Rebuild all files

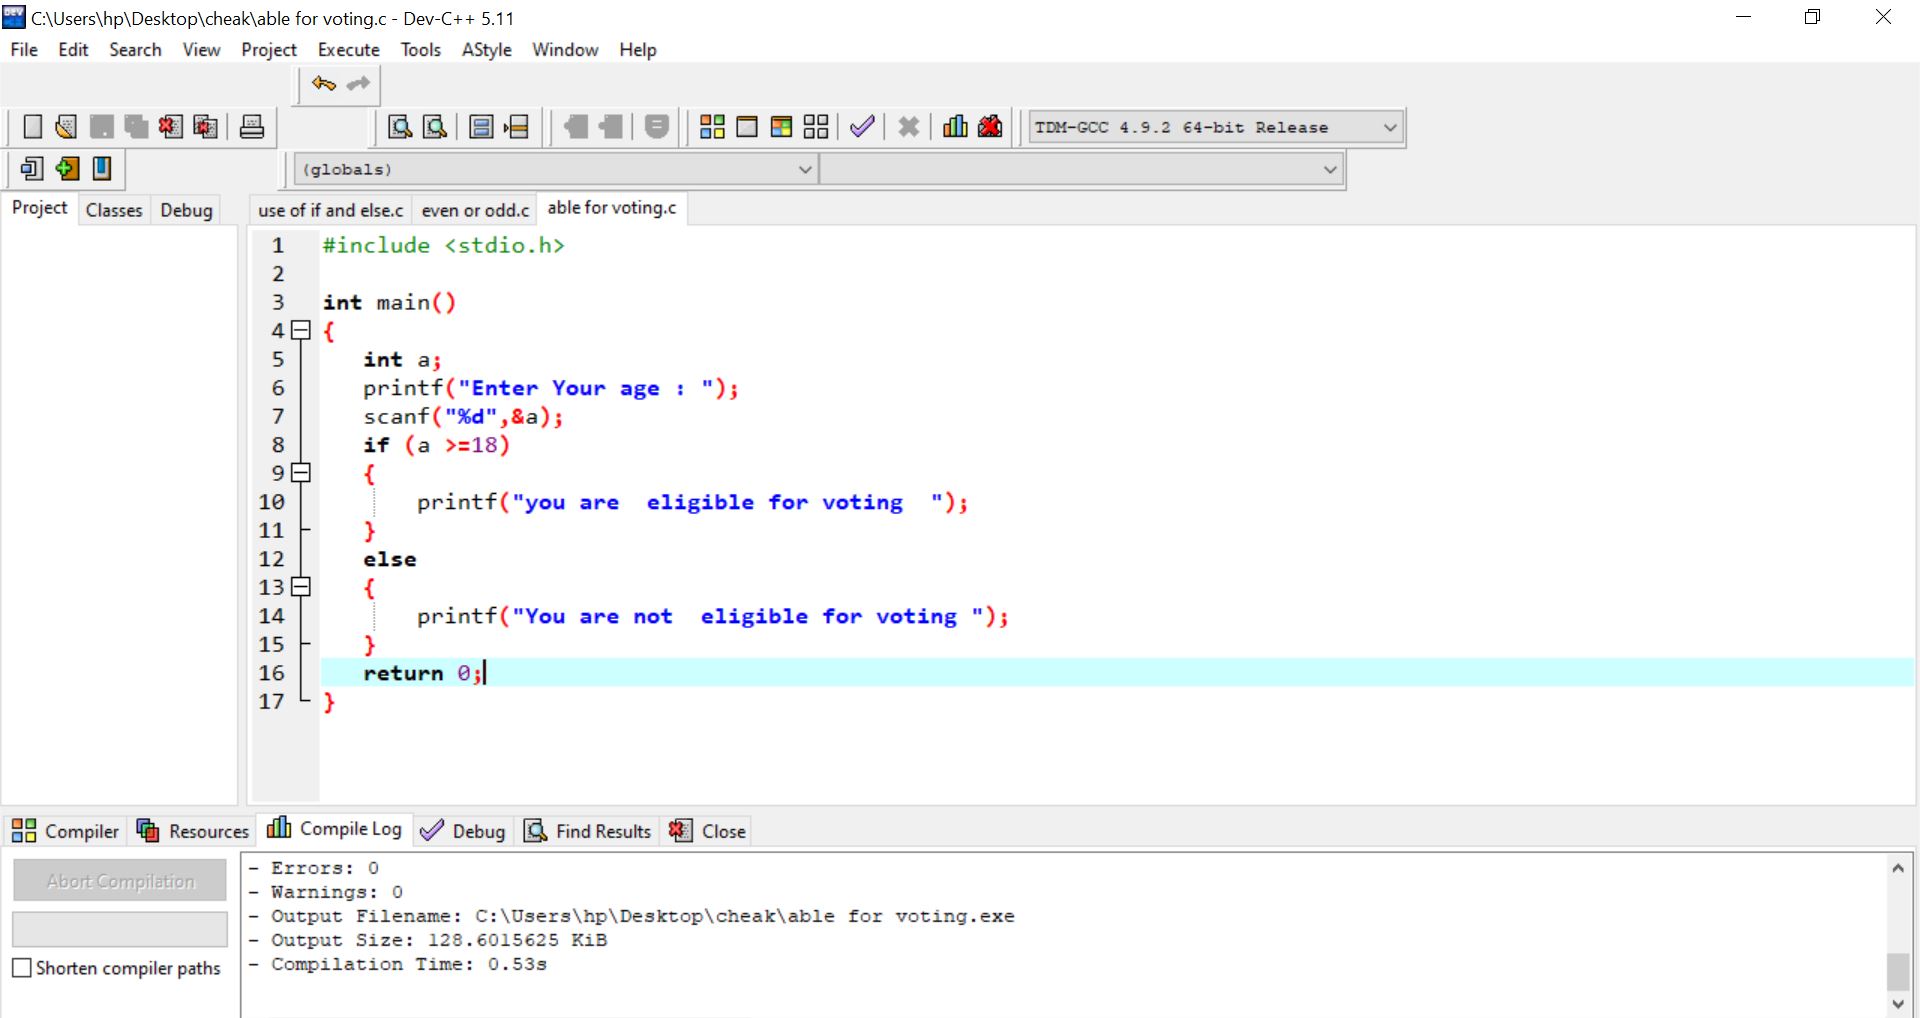click(x=816, y=126)
